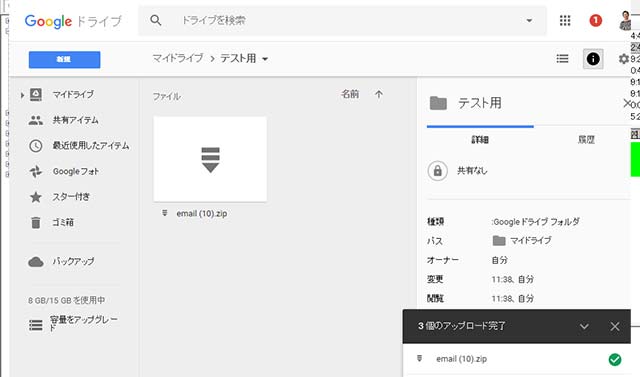This screenshot has width=640, height=377.
Task: Click the green upload success checkmark
Action: coord(615,359)
